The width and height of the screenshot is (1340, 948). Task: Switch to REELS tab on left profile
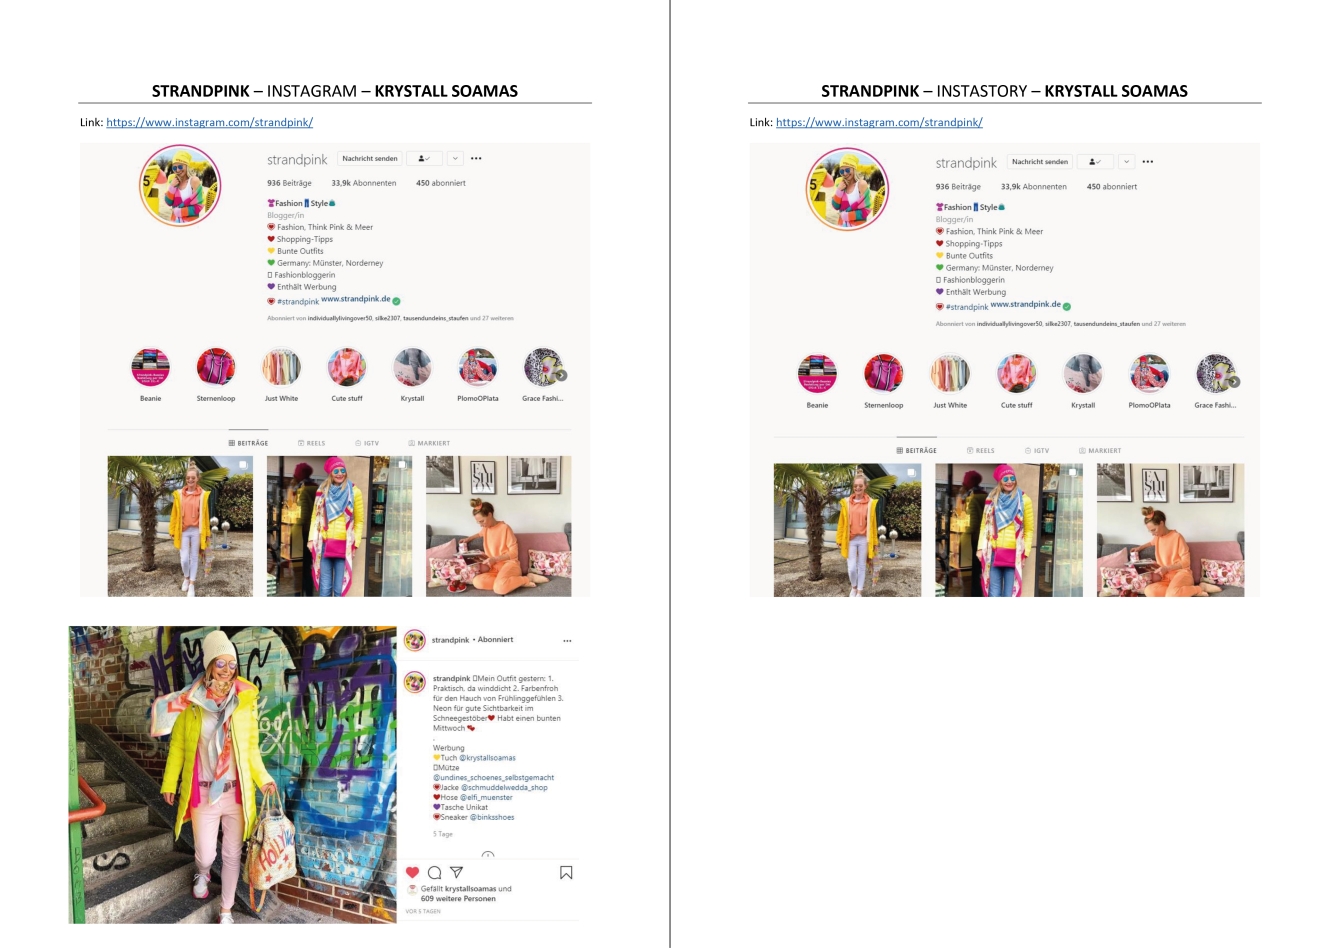[311, 443]
